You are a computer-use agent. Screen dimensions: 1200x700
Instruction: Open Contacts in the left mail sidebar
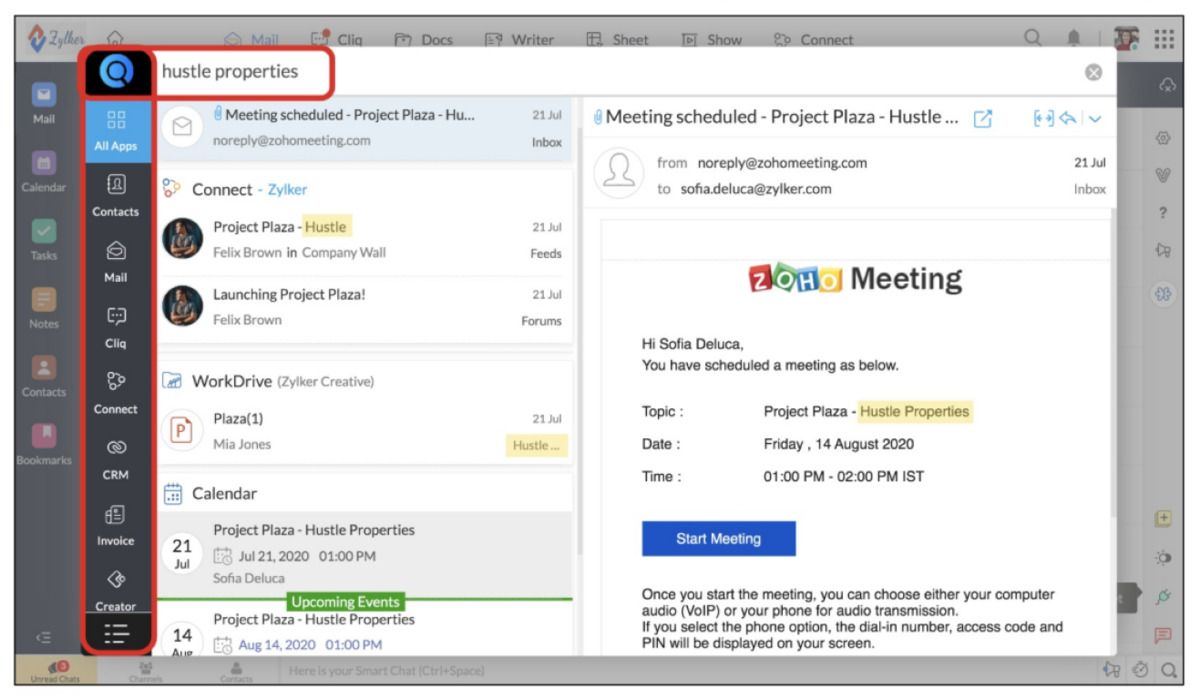coord(43,376)
